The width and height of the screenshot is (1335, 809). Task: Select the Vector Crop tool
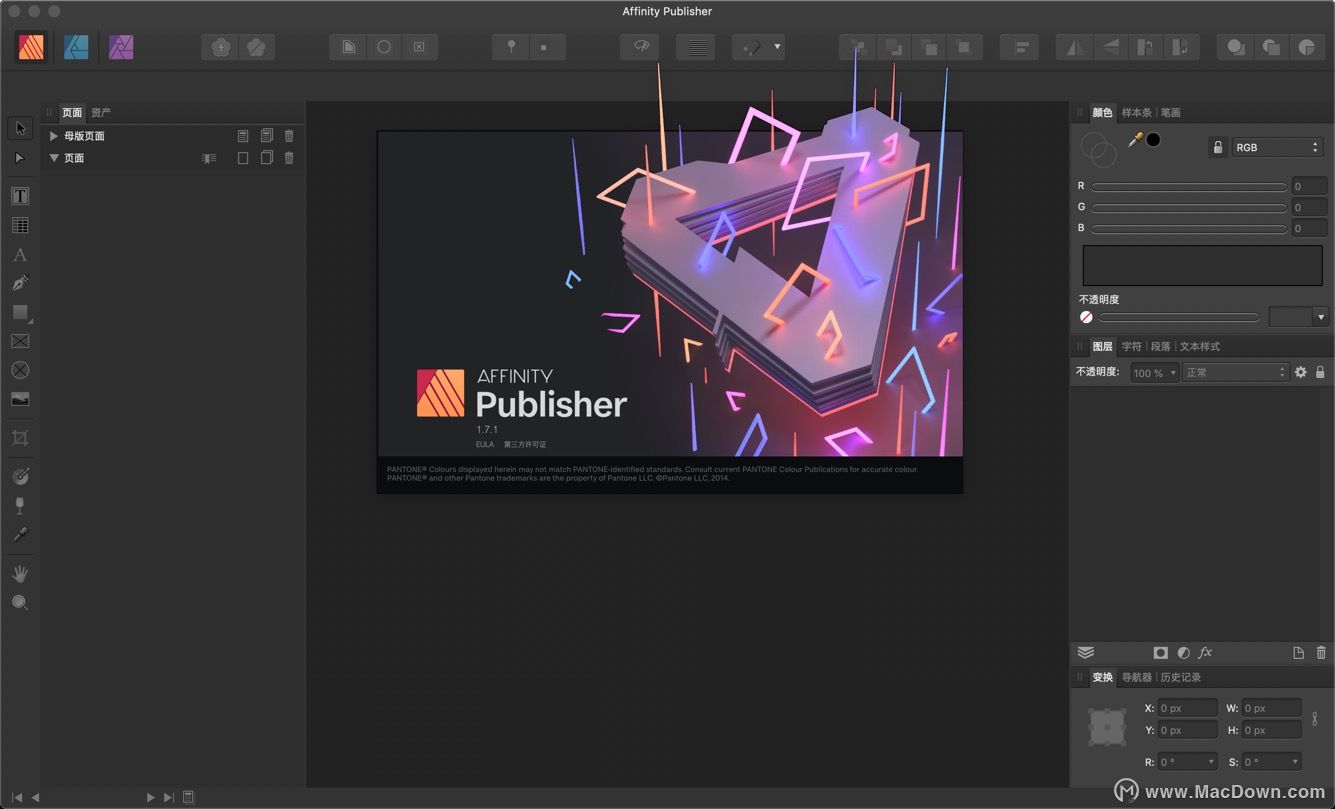20,437
